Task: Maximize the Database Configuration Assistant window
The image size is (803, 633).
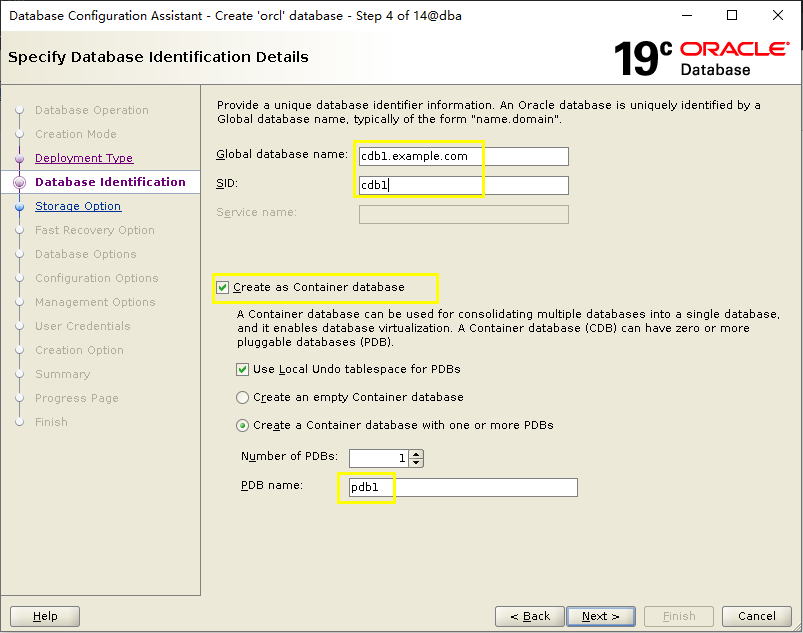Action: pos(732,15)
